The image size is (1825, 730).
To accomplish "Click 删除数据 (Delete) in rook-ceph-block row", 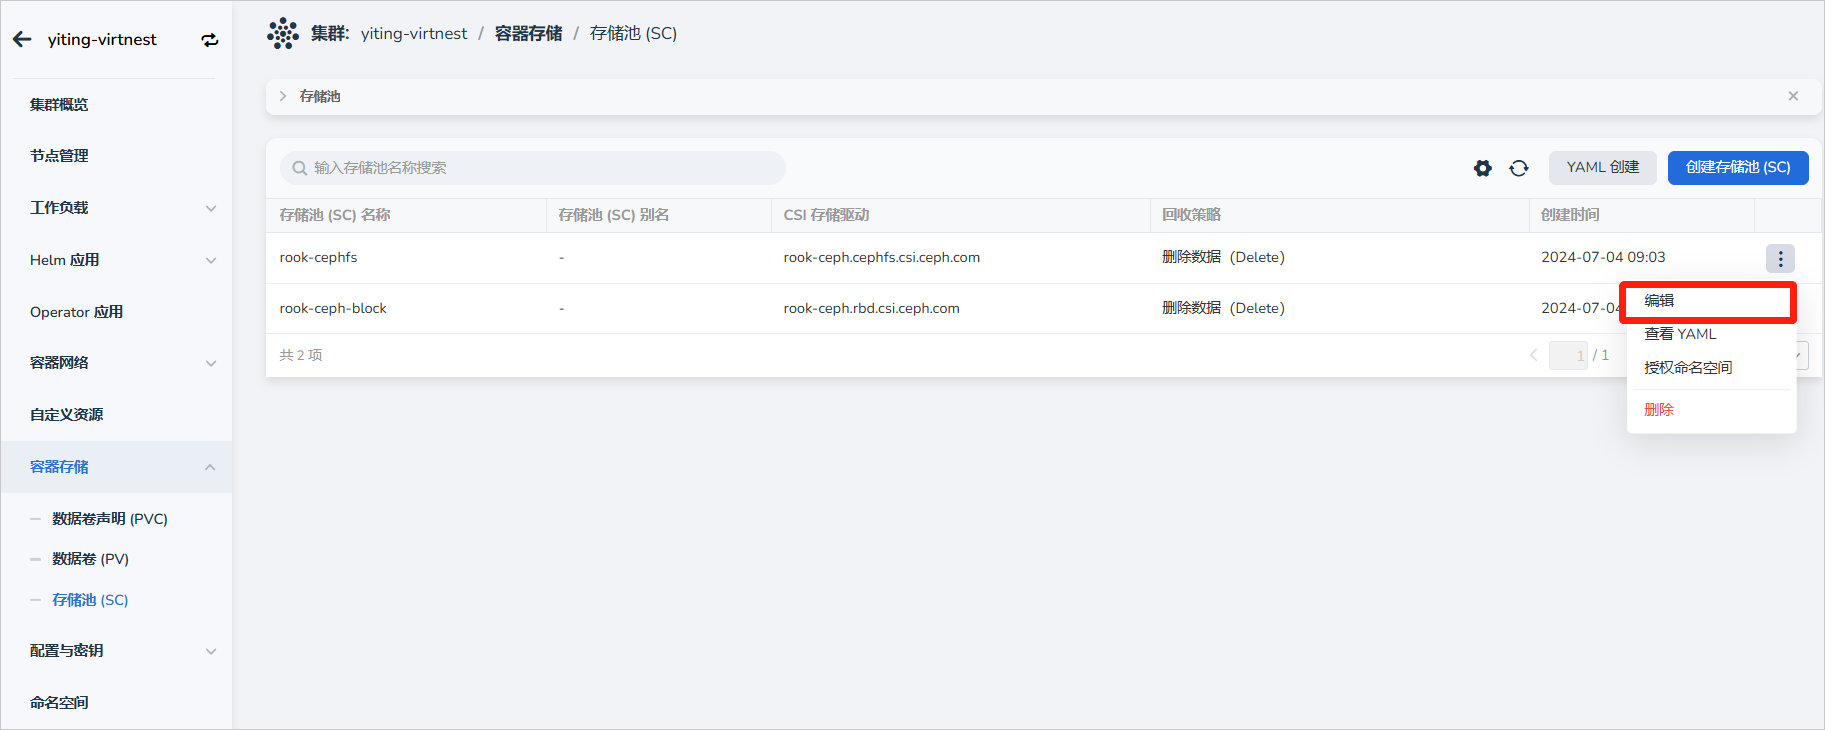I will 1223,308.
